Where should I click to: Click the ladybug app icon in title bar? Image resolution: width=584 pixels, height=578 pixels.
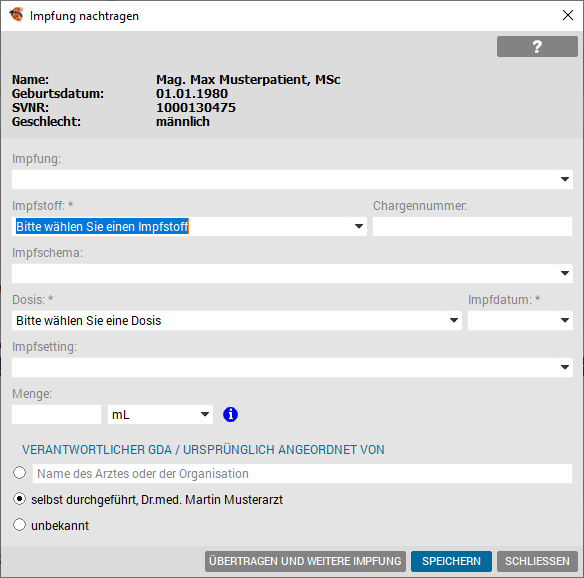pyautogui.click(x=16, y=15)
